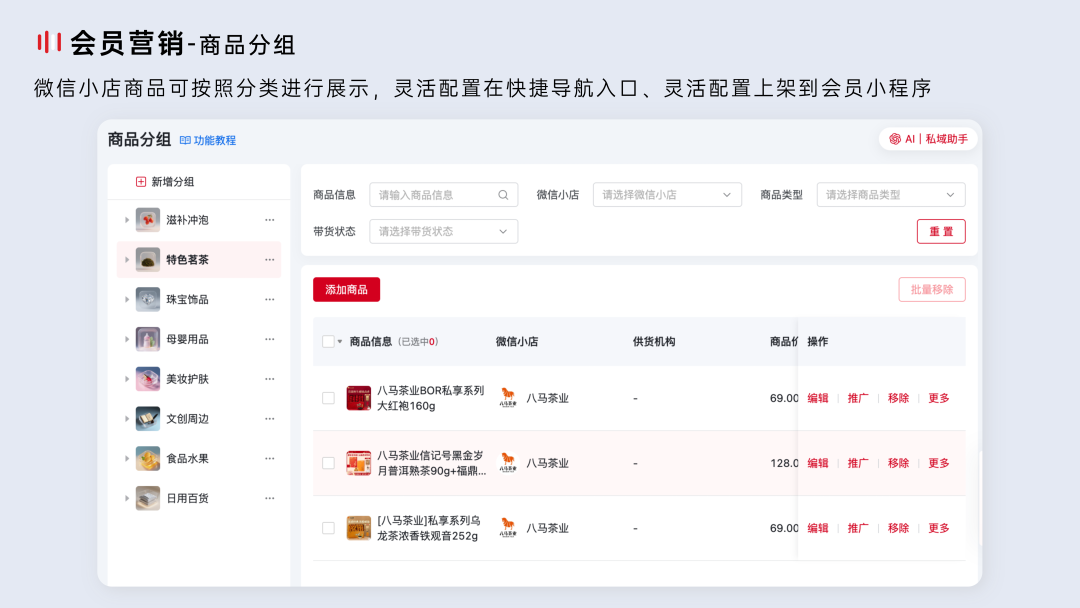This screenshot has width=1080, height=608.
Task: Open the 更多 menu for 大红袍 product
Action: pos(937,397)
